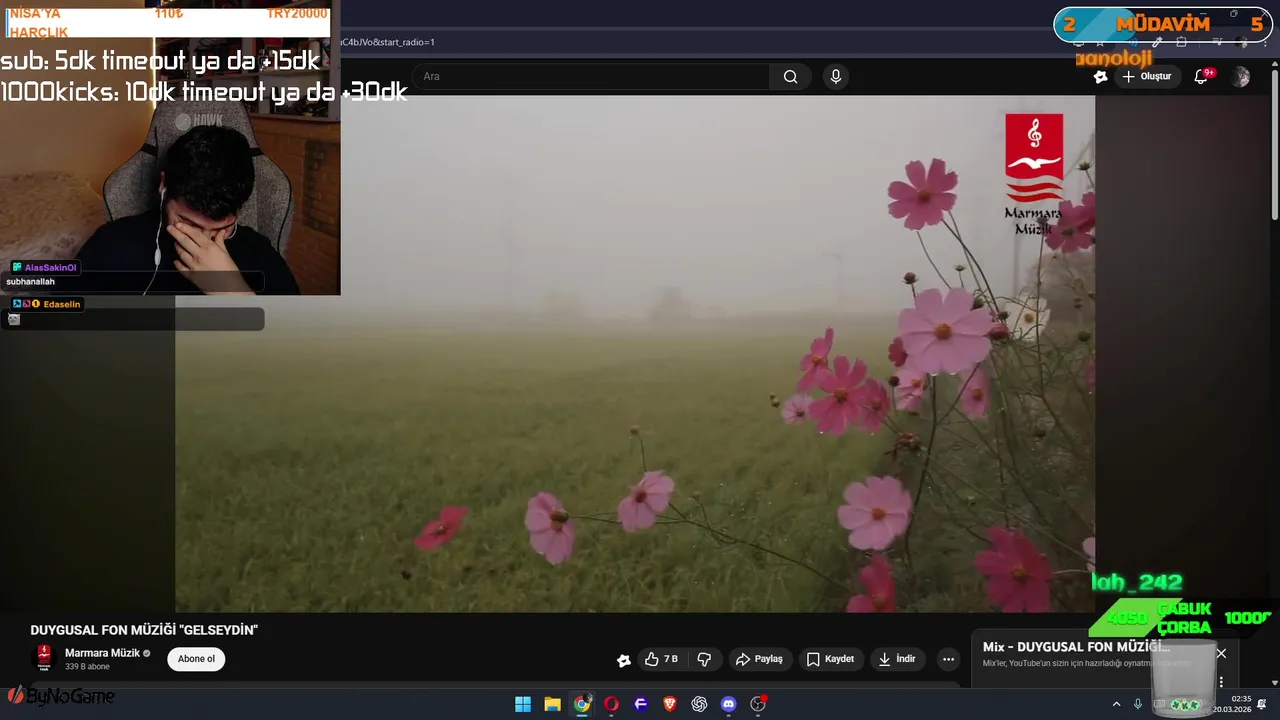The height and width of the screenshot is (720, 1280).
Task: Open the more actions three-dot menu
Action: tap(948, 659)
